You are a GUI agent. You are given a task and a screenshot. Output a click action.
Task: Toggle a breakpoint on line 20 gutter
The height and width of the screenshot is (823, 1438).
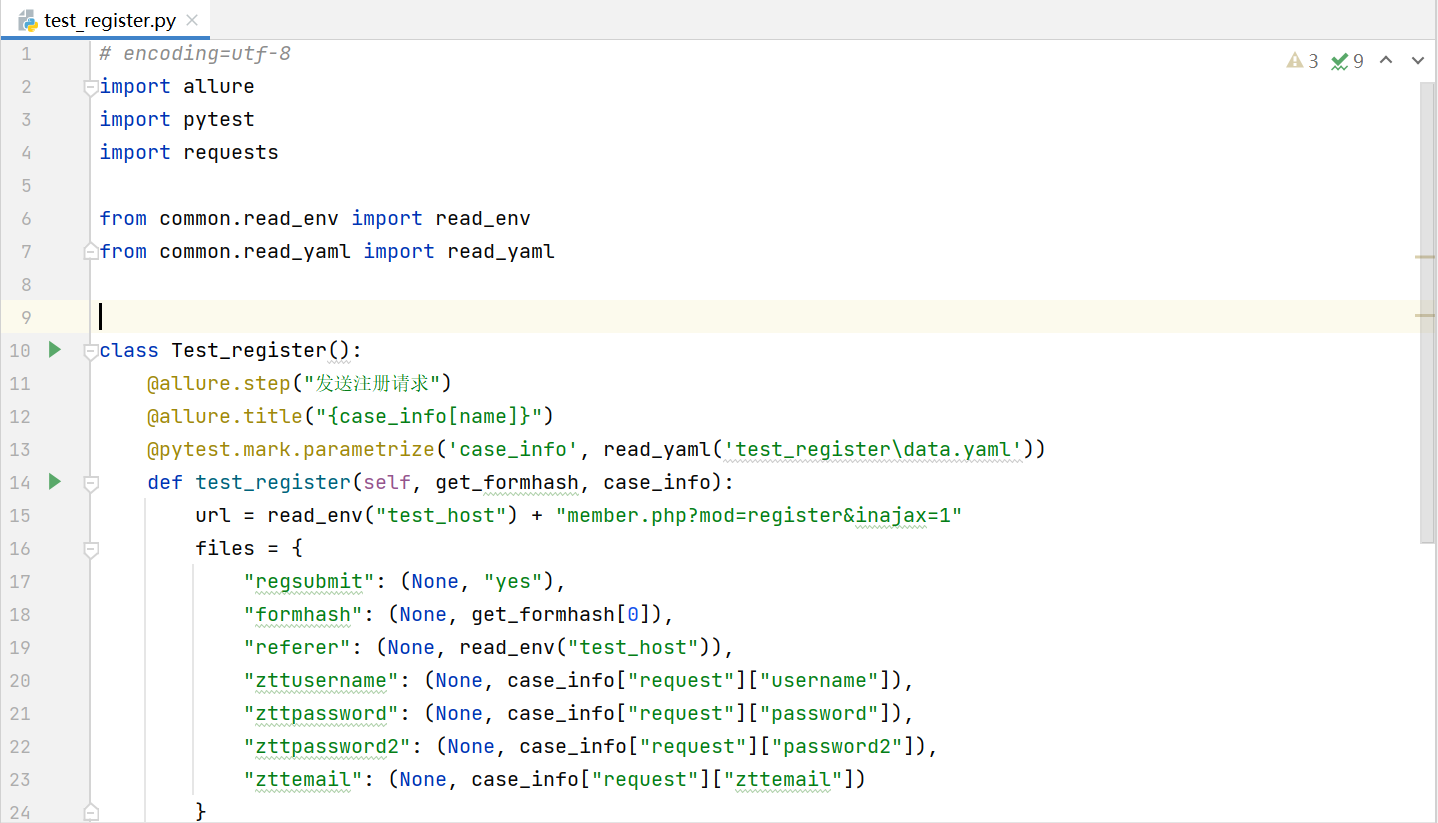tap(60, 680)
